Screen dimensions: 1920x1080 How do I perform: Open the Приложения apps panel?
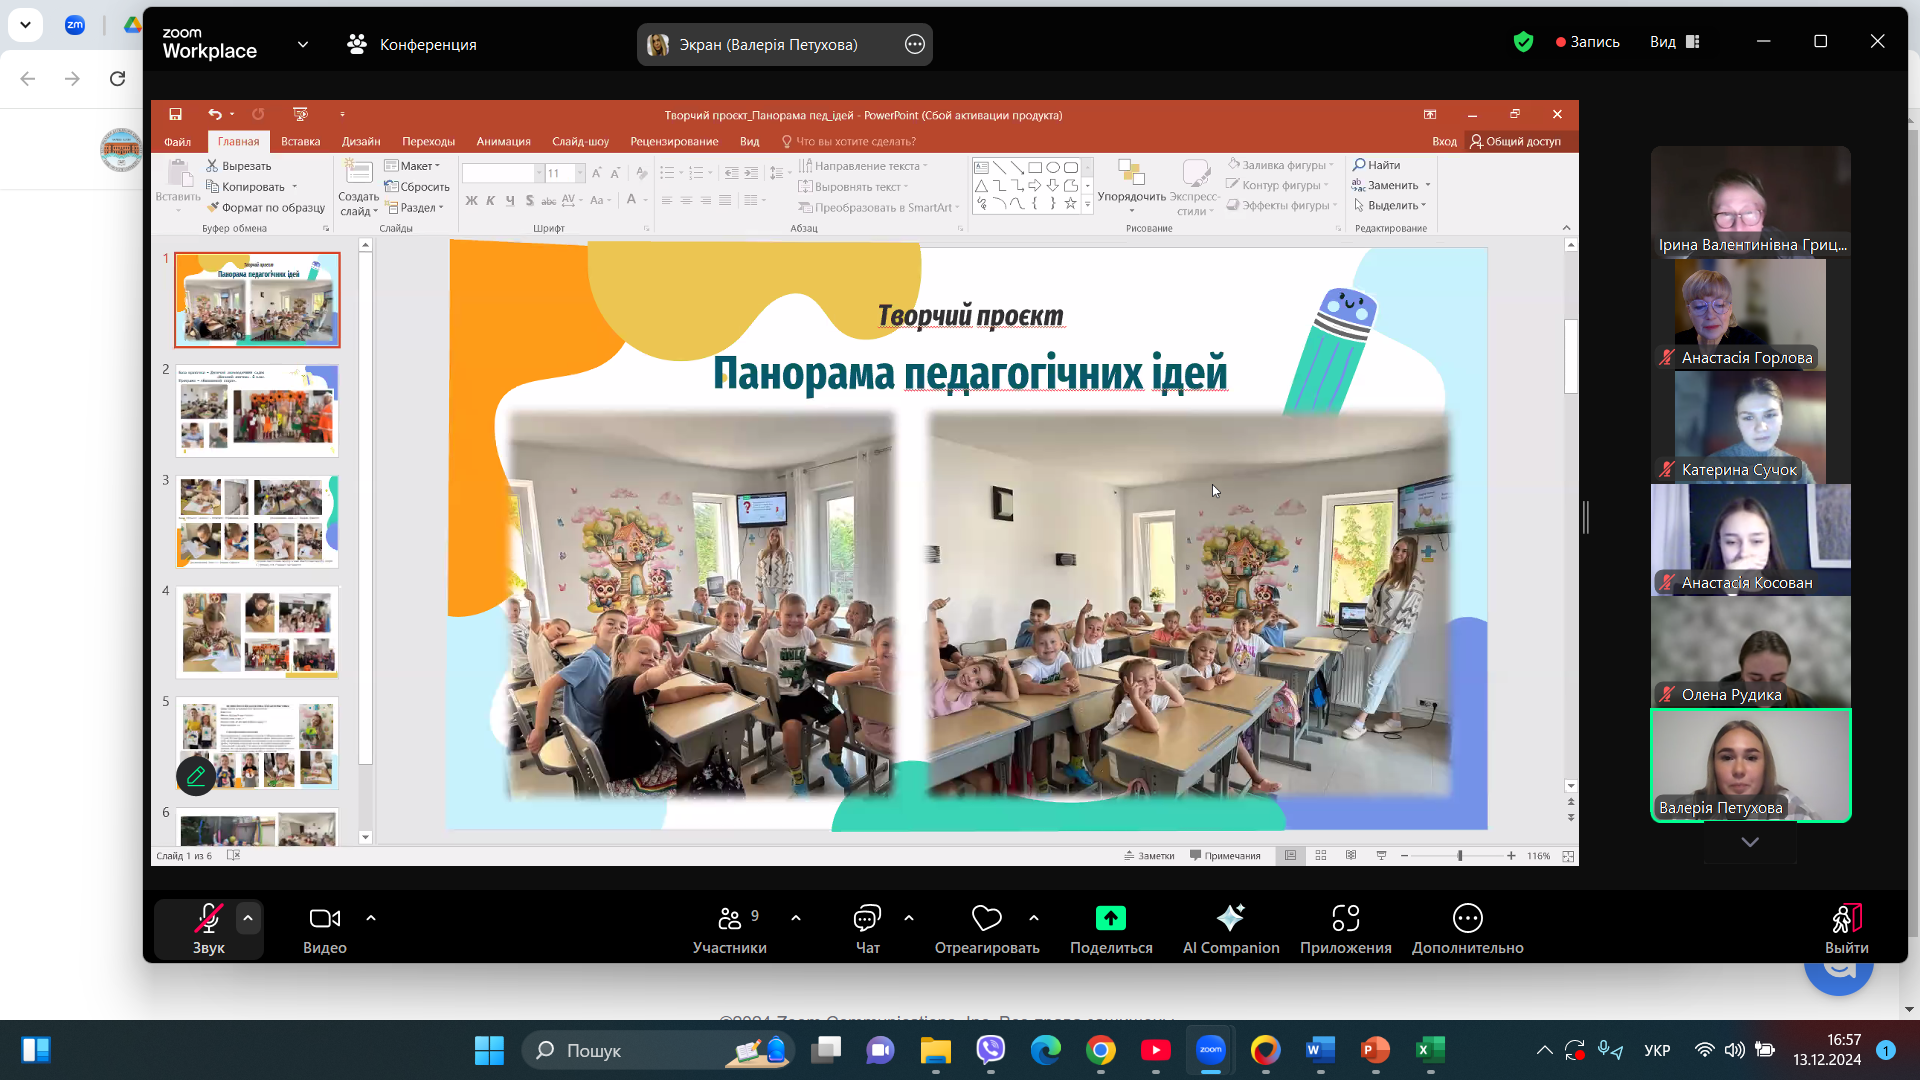(x=1346, y=928)
